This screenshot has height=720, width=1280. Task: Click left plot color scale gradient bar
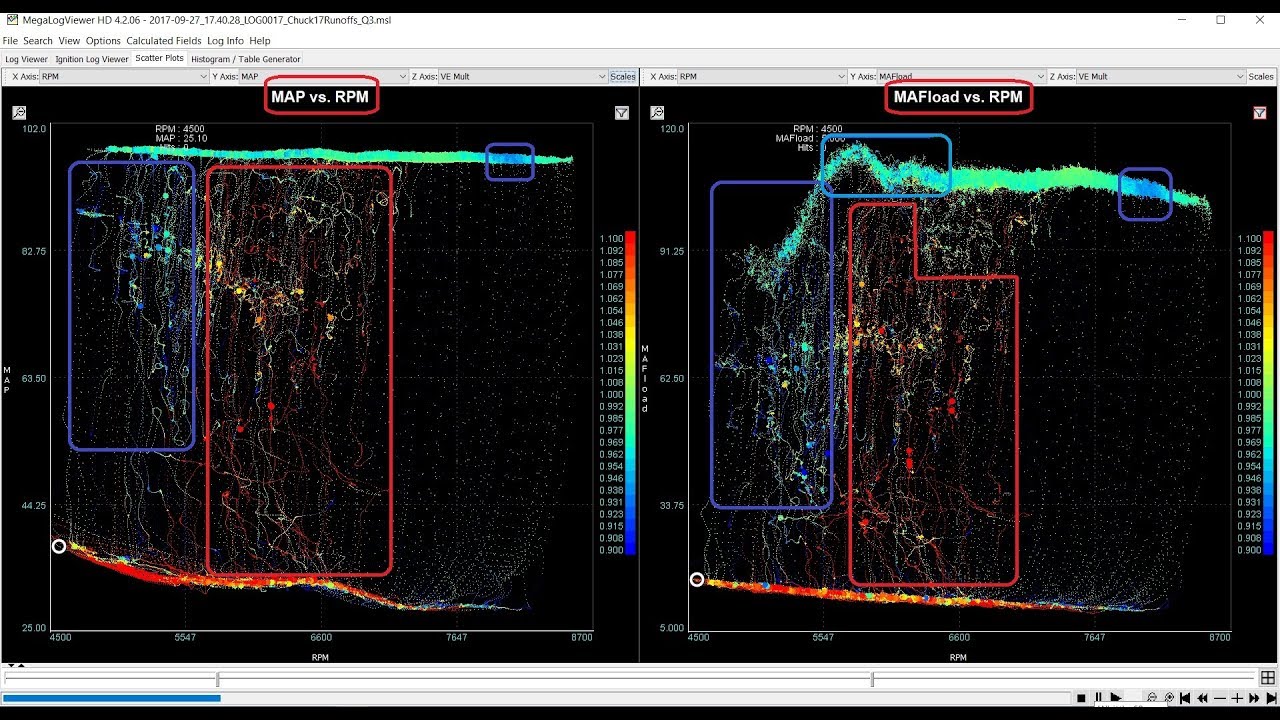point(628,392)
